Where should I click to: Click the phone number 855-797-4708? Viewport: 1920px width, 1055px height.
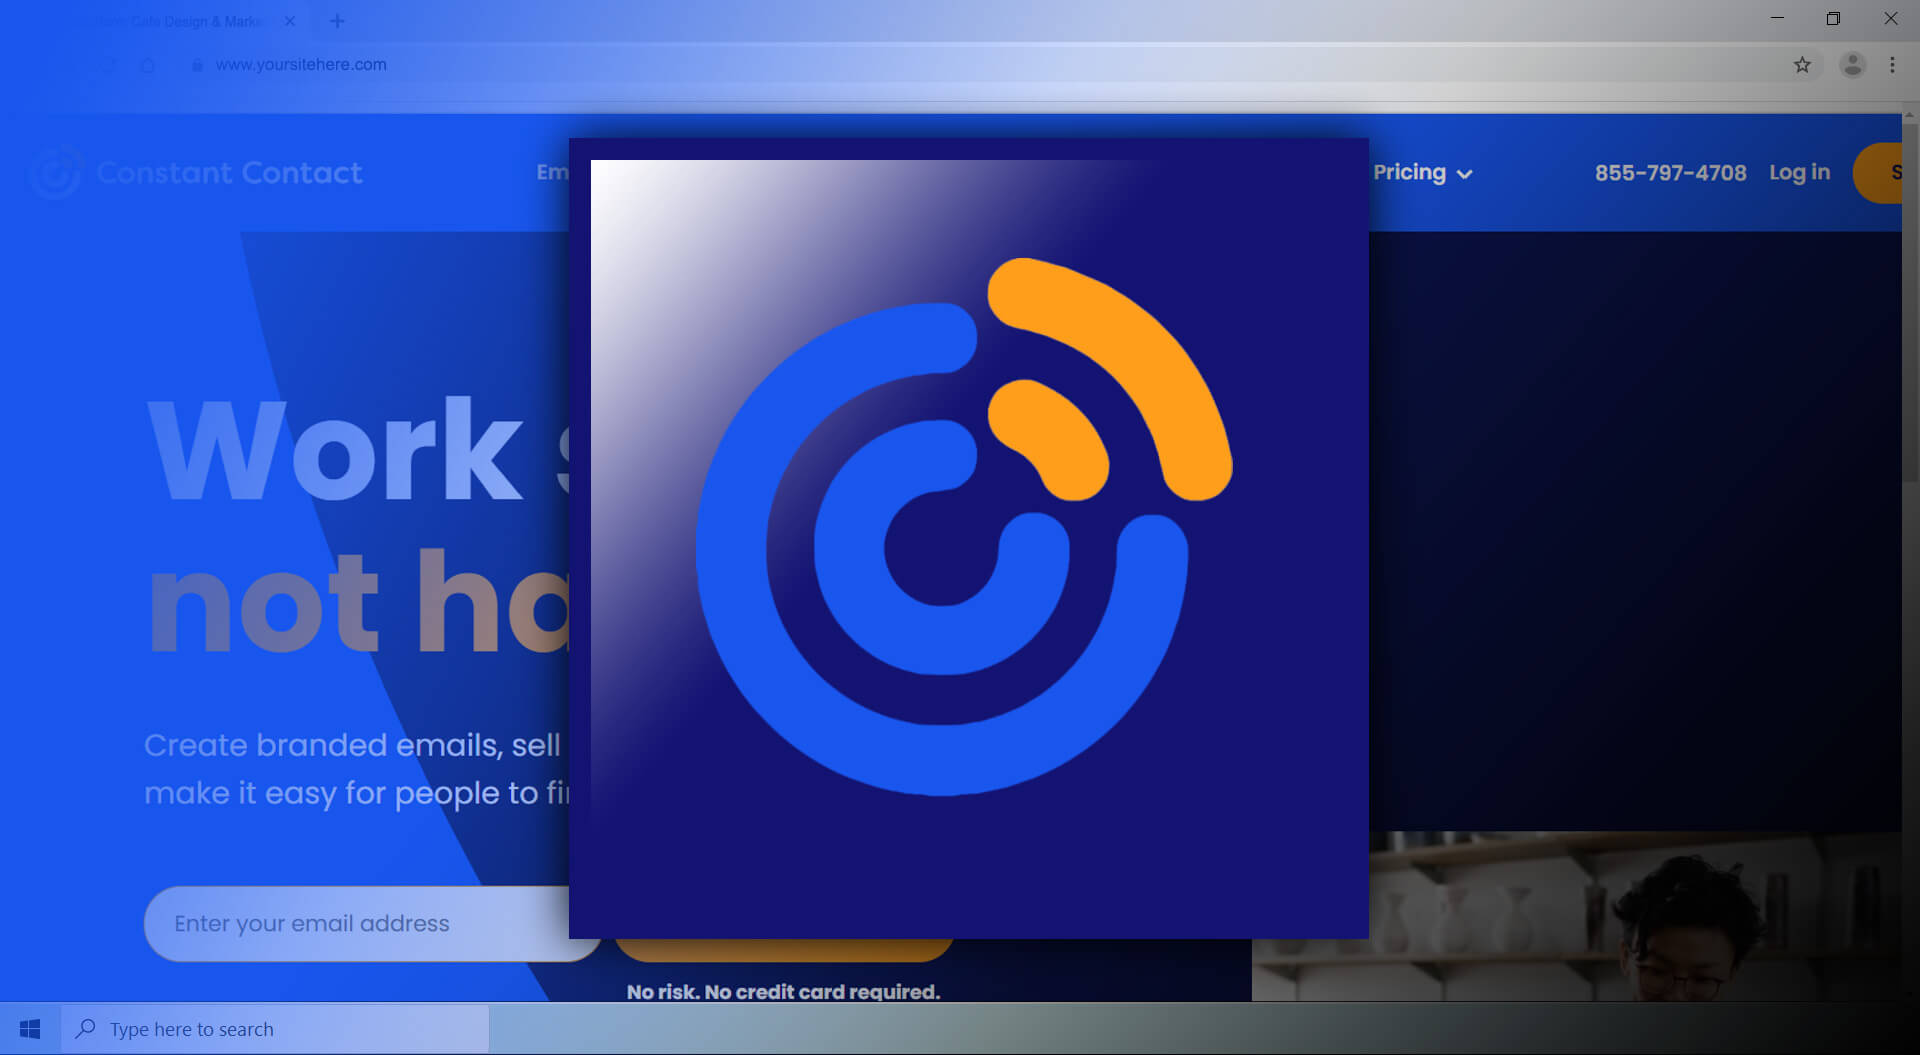pos(1670,172)
